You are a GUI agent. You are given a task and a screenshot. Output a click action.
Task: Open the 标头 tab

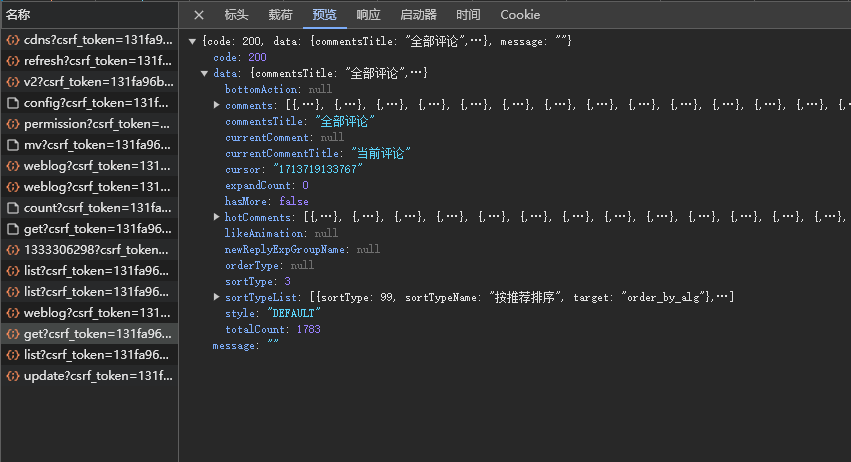pyautogui.click(x=236, y=15)
